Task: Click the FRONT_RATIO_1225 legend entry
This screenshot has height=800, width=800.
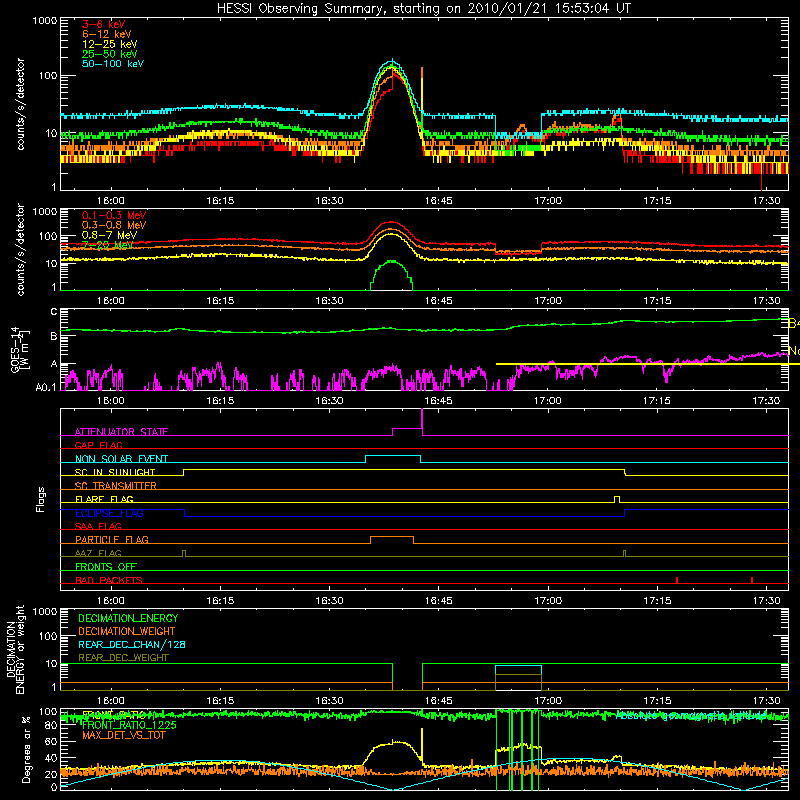Action: pos(129,725)
